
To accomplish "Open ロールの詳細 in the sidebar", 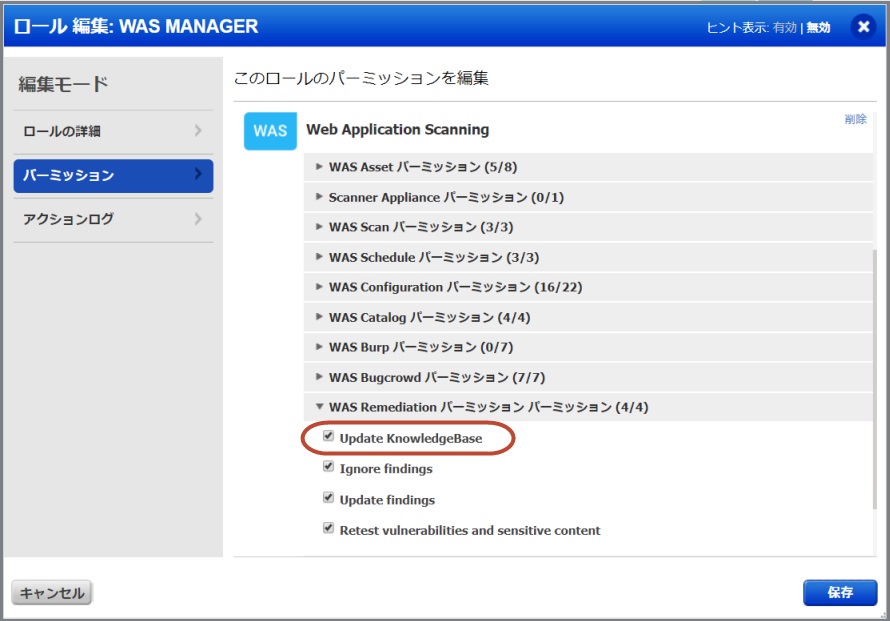I will coord(113,131).
